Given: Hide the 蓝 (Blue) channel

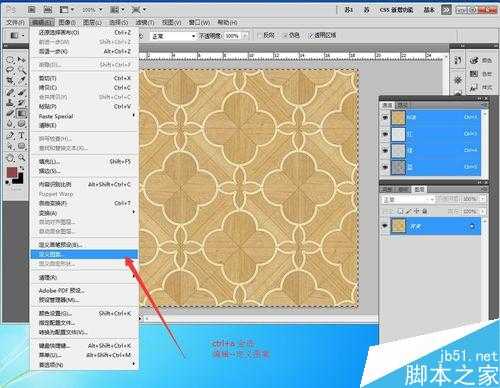Looking at the screenshot, I should click(x=385, y=166).
